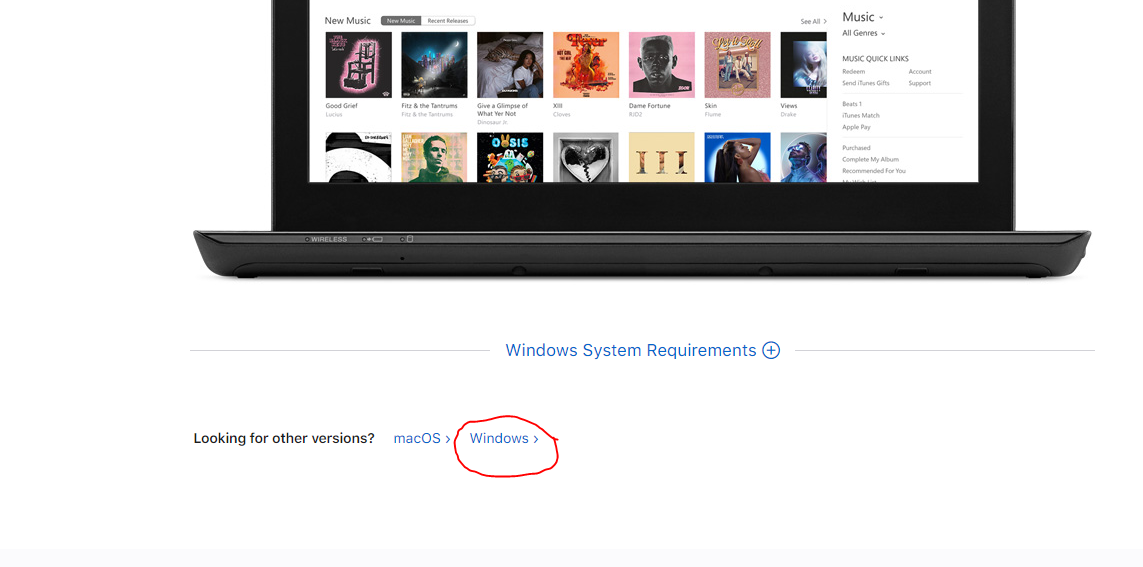Click the Flume artist name
1143x567 pixels.
click(712, 114)
